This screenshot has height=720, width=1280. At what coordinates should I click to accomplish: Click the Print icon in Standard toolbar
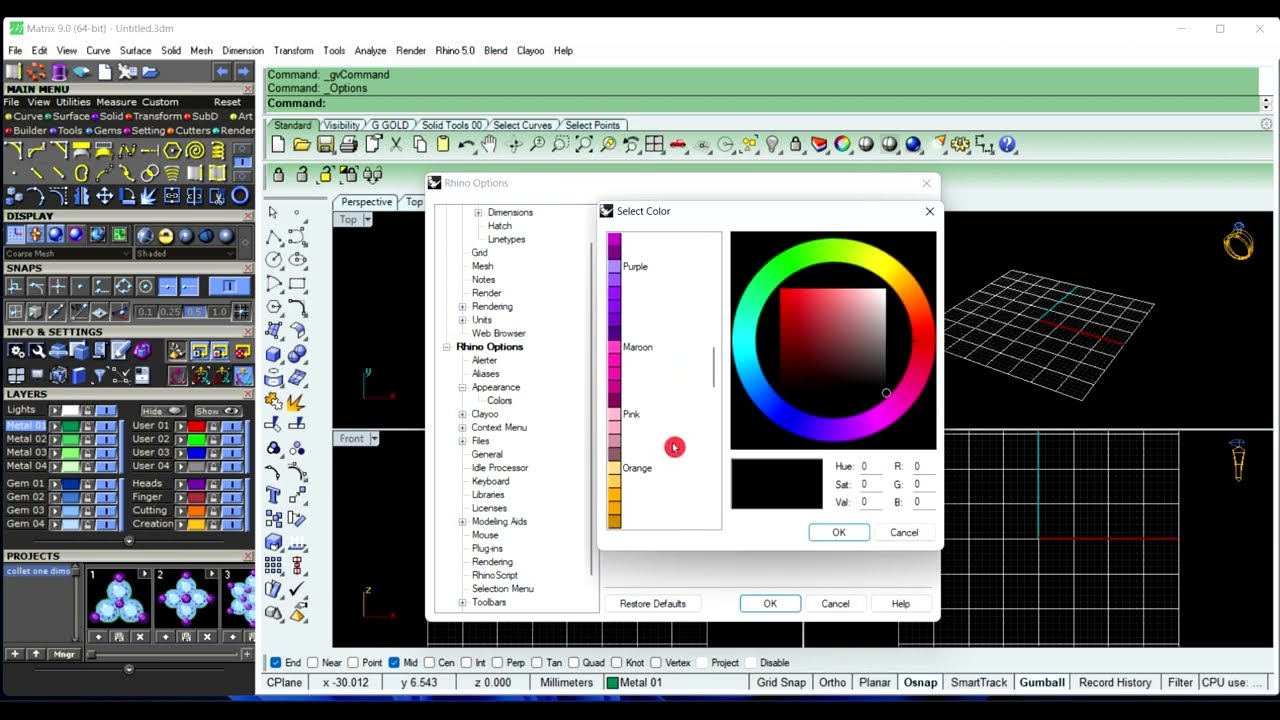[348, 145]
